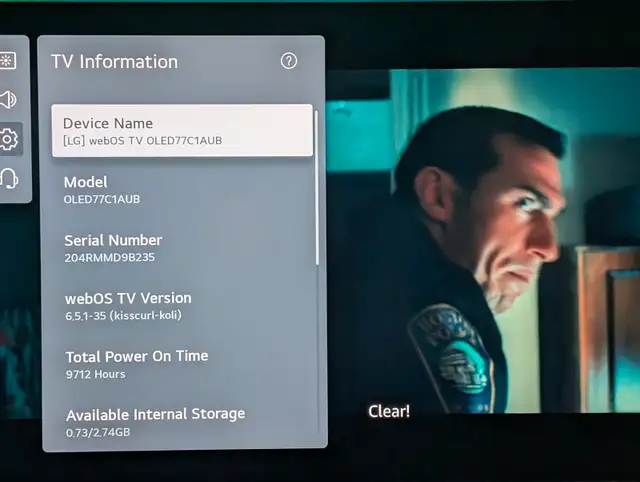Click version value 6.5.1-35 (kisscurl-koli)
The height and width of the screenshot is (482, 640).
click(x=123, y=315)
